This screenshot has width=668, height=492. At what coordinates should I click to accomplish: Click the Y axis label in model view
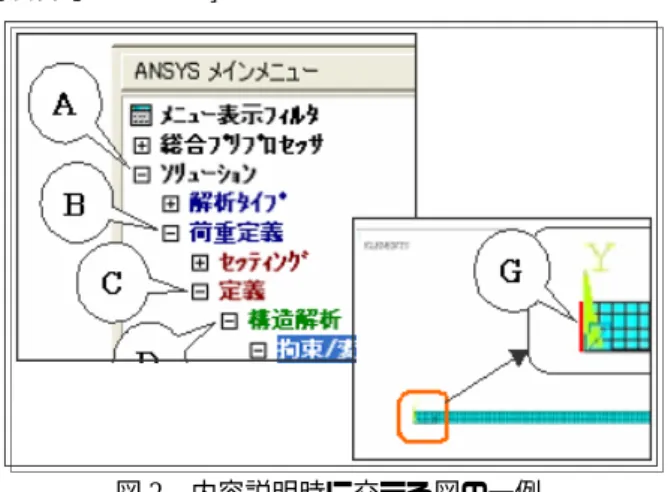[600, 256]
